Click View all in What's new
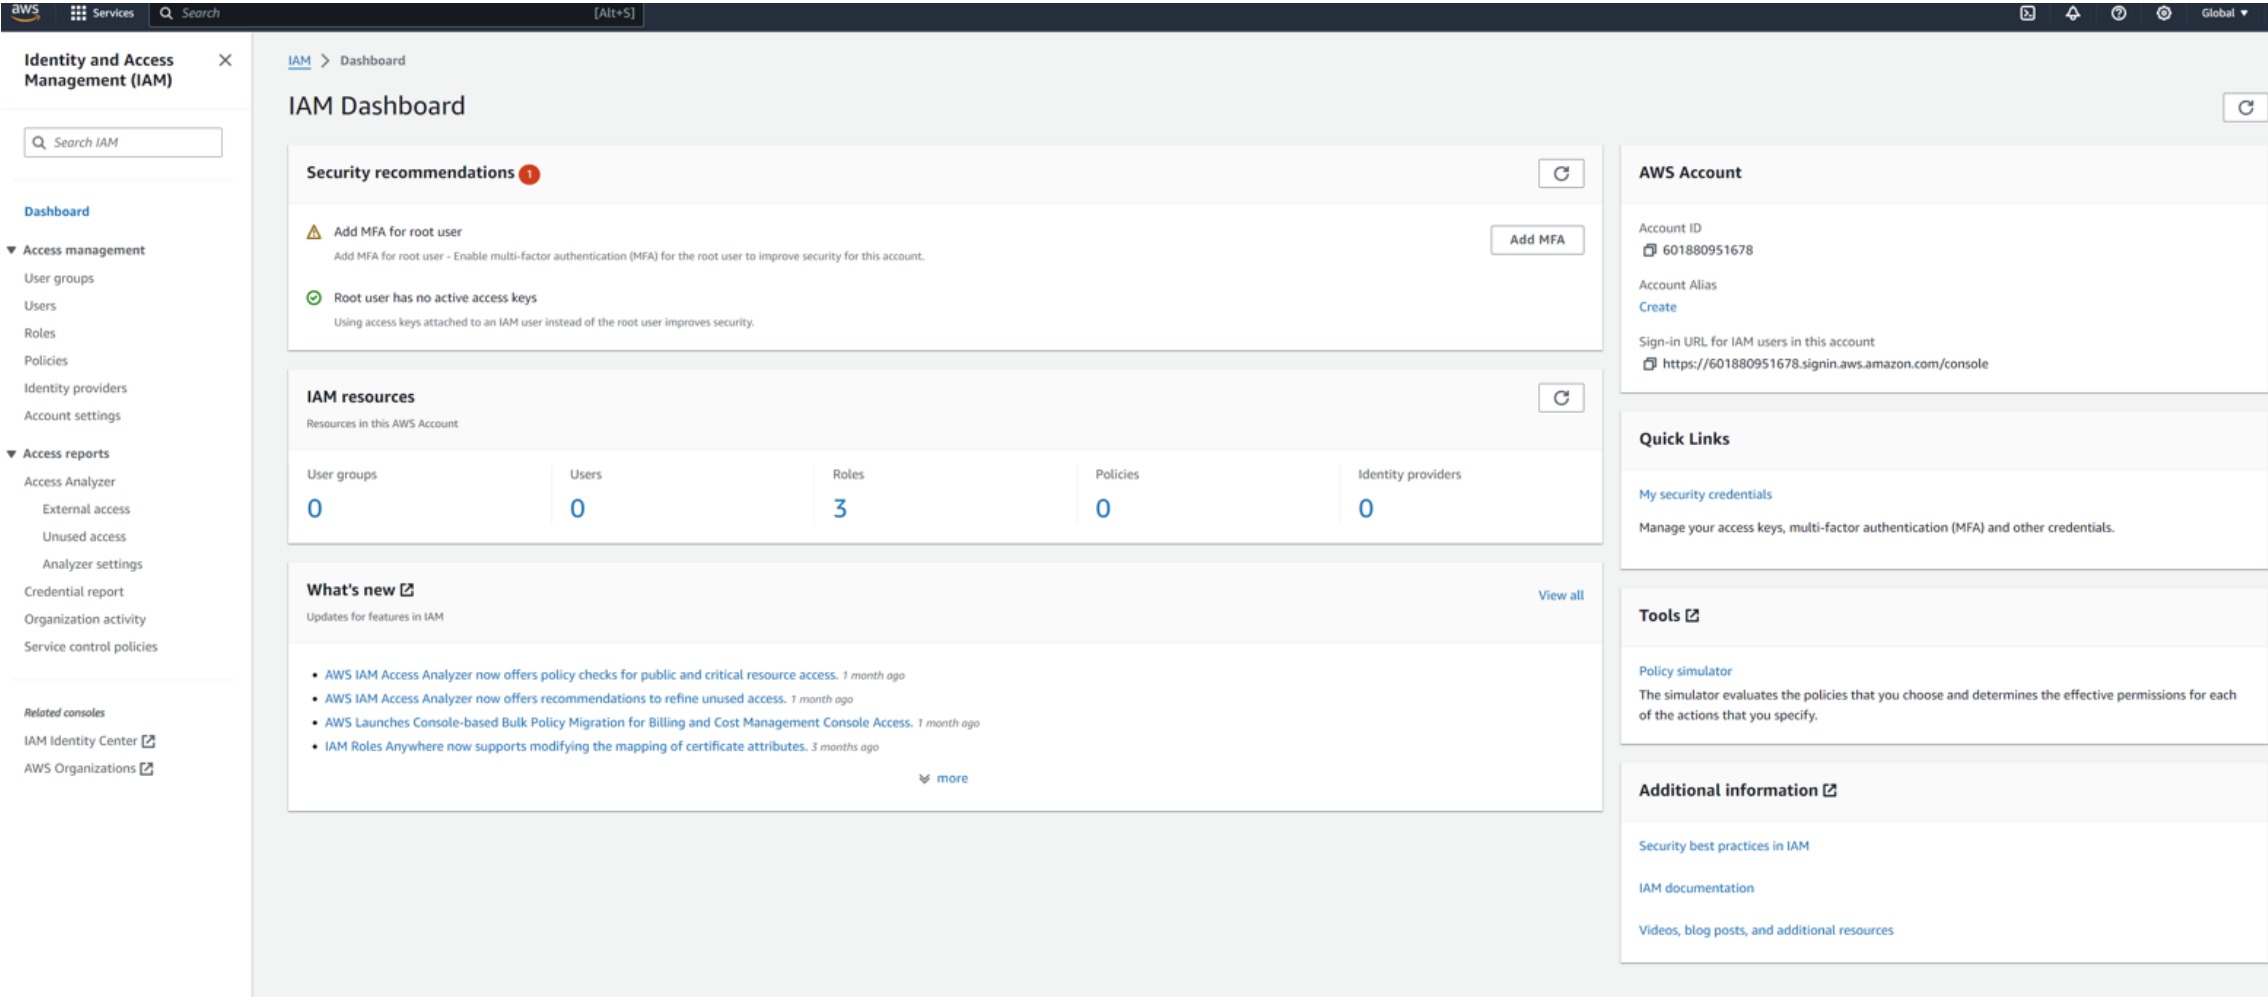This screenshot has width=2268, height=997. pyautogui.click(x=1560, y=595)
